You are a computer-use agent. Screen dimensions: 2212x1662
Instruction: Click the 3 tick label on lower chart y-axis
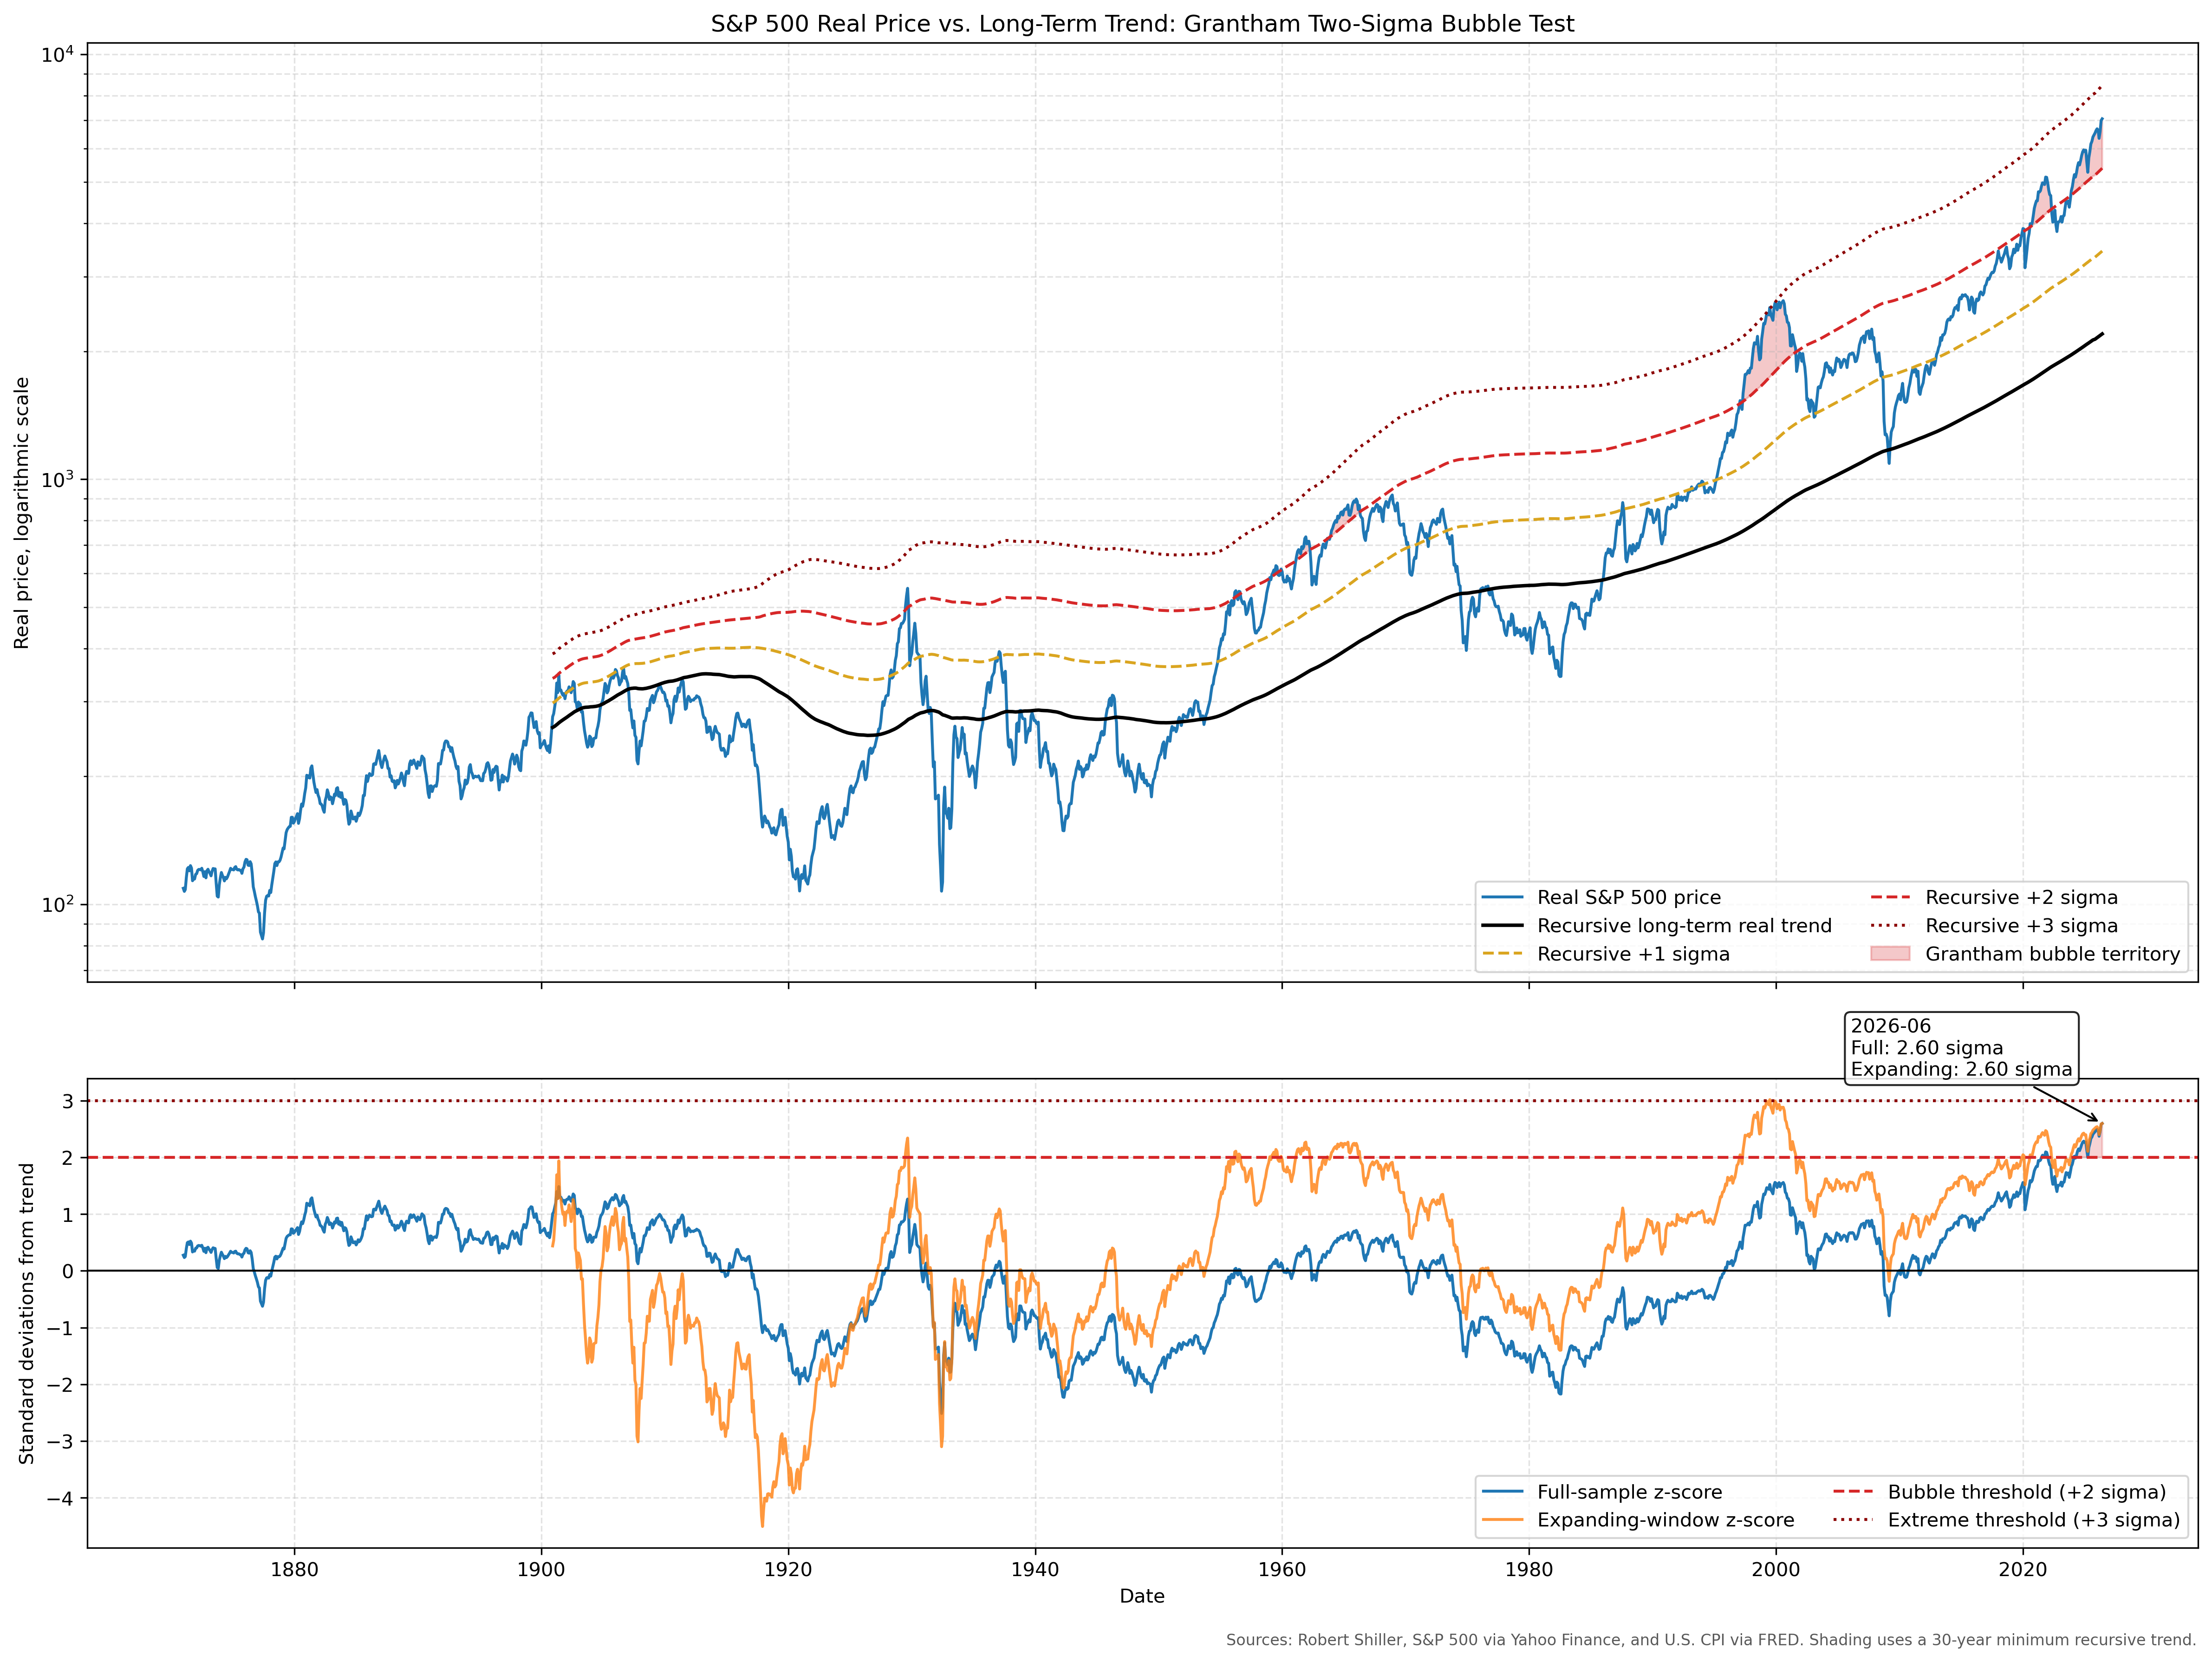pyautogui.click(x=68, y=1101)
